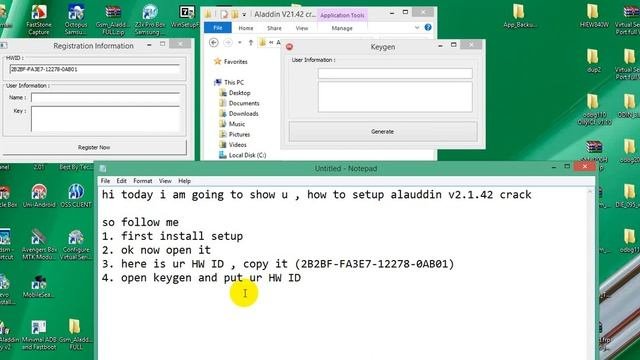Viewport: 640px width, 360px height.
Task: Click the Key text box in Registration Information
Action: tap(105, 119)
